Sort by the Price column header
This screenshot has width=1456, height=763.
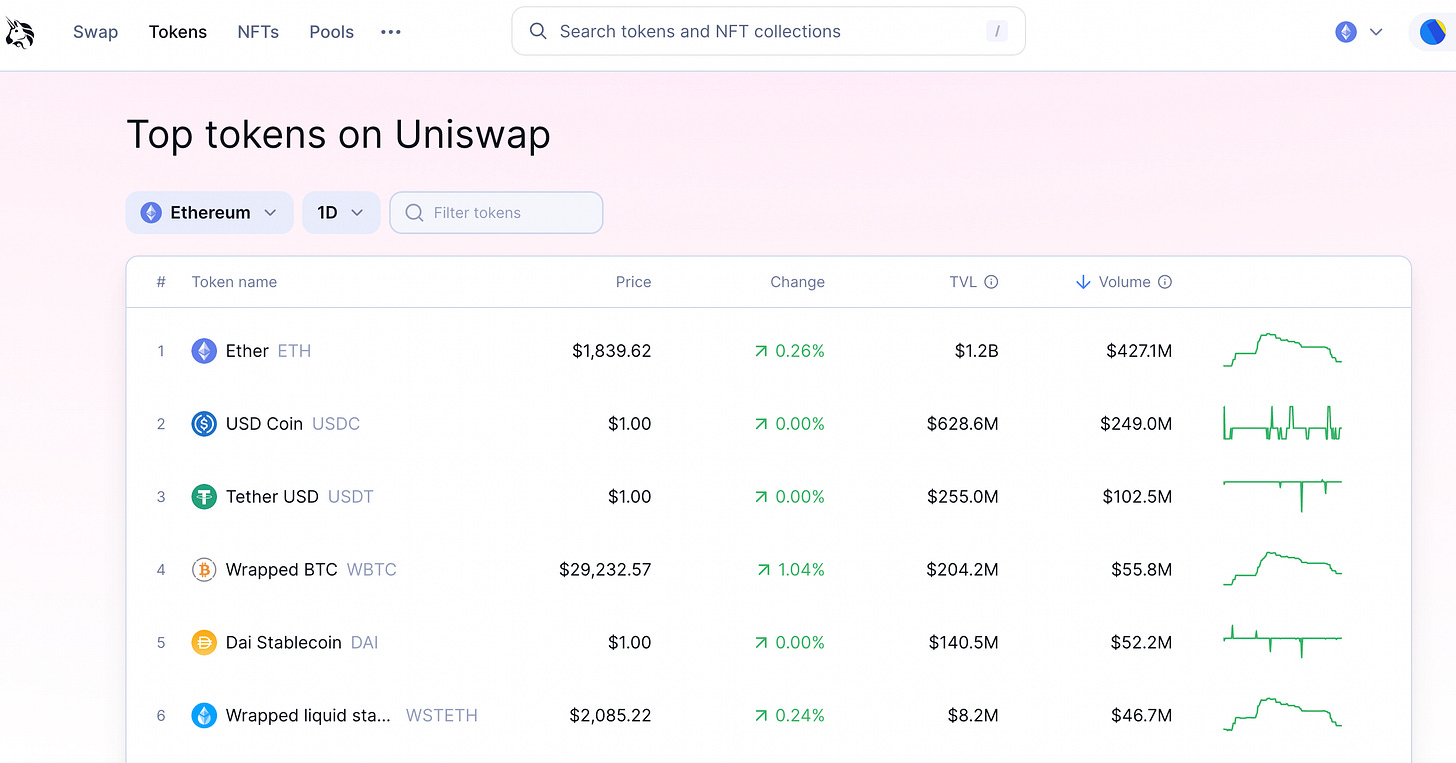[x=633, y=282]
